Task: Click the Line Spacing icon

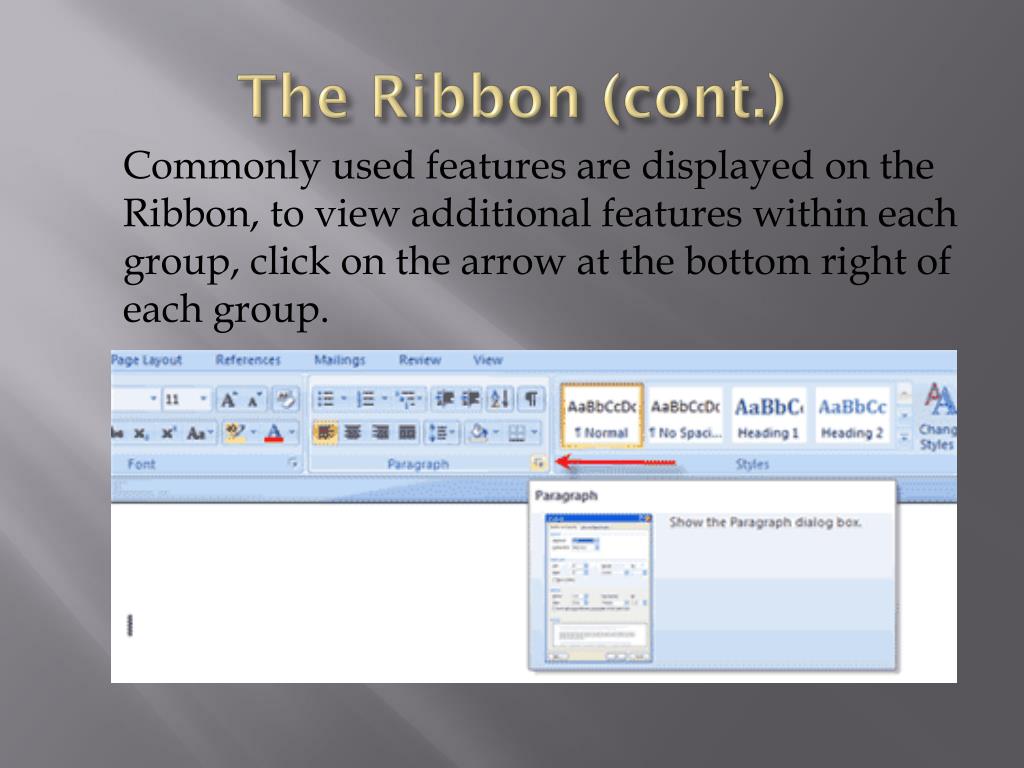Action: [x=438, y=432]
